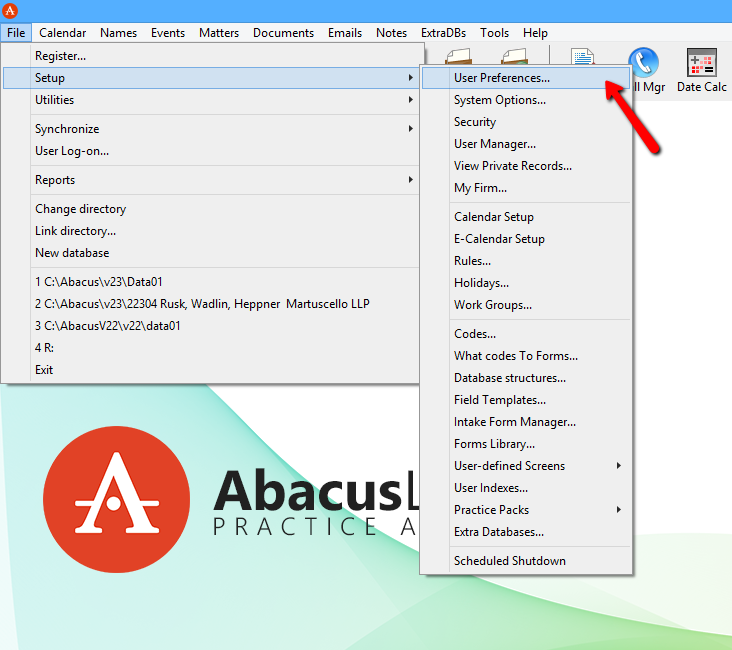
Task: Open the Events menu
Action: [168, 33]
